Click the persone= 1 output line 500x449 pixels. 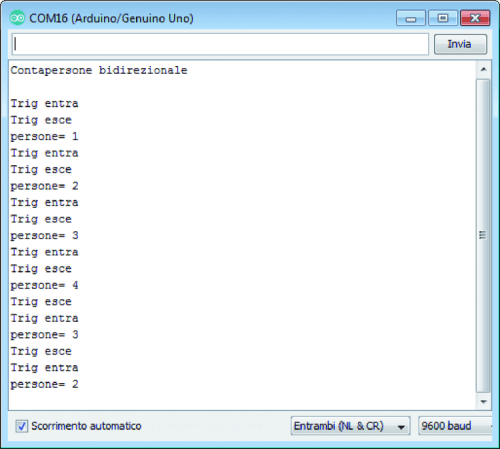(44, 137)
